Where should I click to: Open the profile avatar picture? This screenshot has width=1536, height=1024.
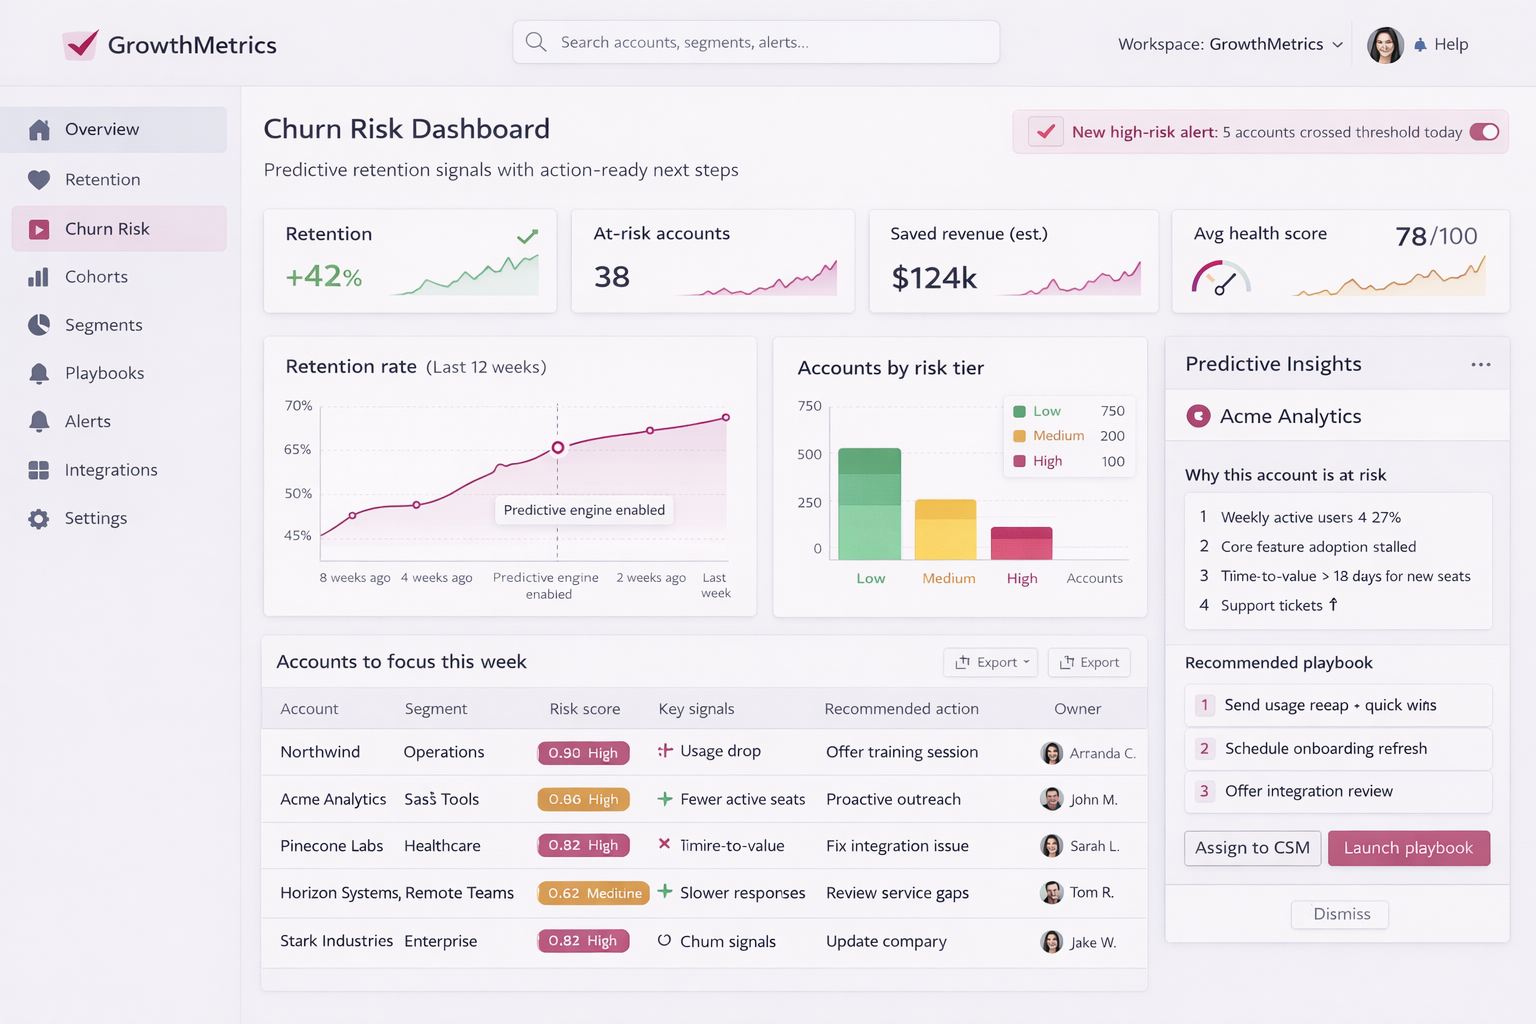(x=1385, y=44)
